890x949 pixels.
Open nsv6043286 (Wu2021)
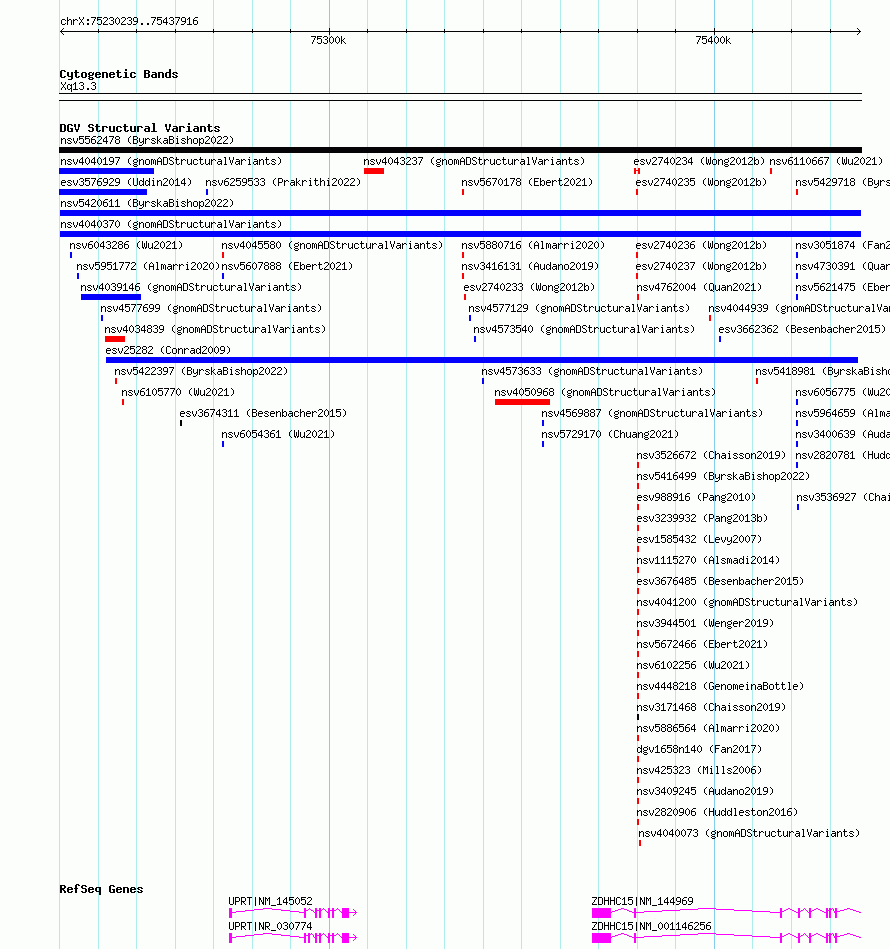[x=126, y=245]
